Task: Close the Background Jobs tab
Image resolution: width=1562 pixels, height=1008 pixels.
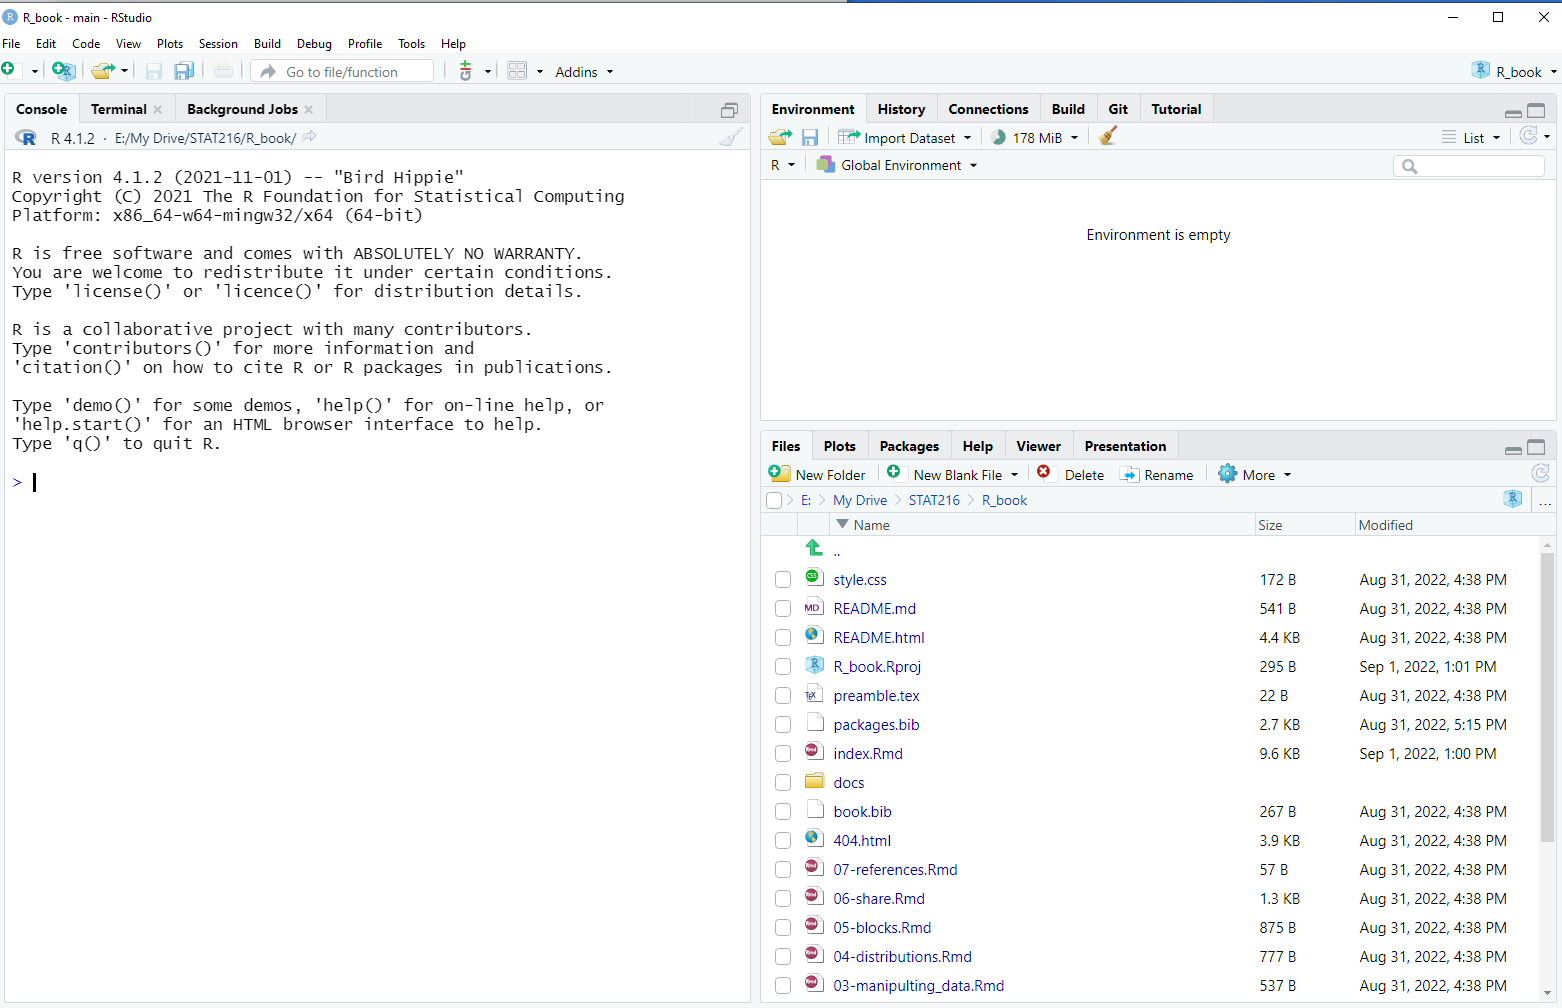Action: click(309, 110)
